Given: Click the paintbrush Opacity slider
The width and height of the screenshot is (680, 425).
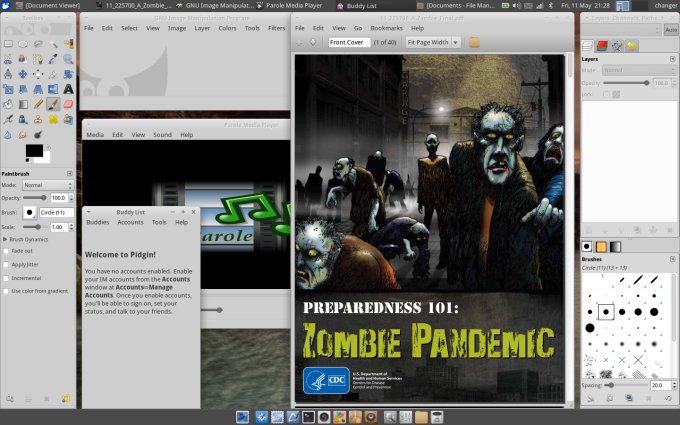Looking at the screenshot, I should [36, 198].
